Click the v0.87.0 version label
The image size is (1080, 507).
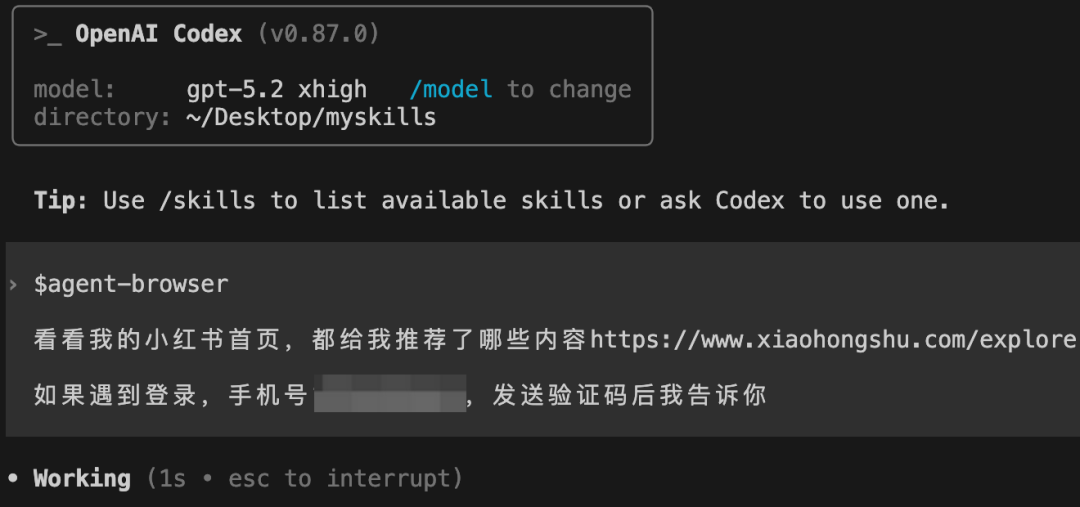(x=319, y=34)
